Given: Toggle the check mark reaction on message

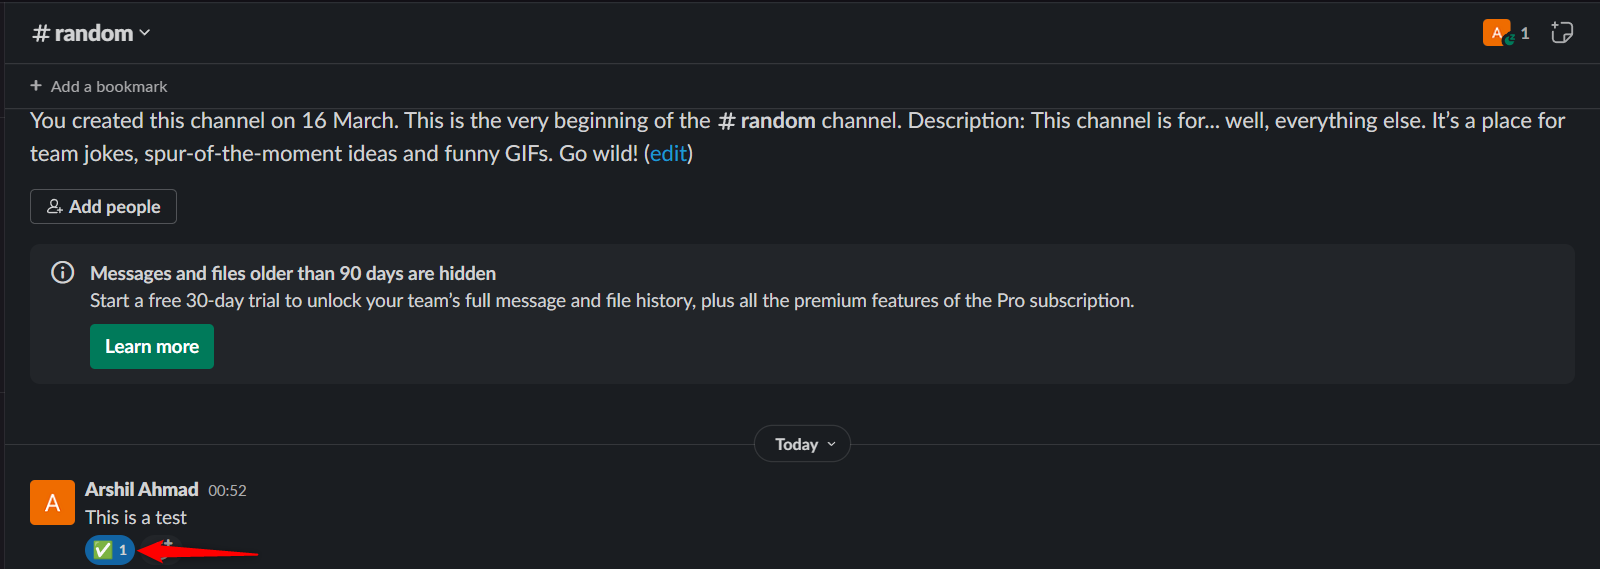Looking at the screenshot, I should [x=110, y=550].
